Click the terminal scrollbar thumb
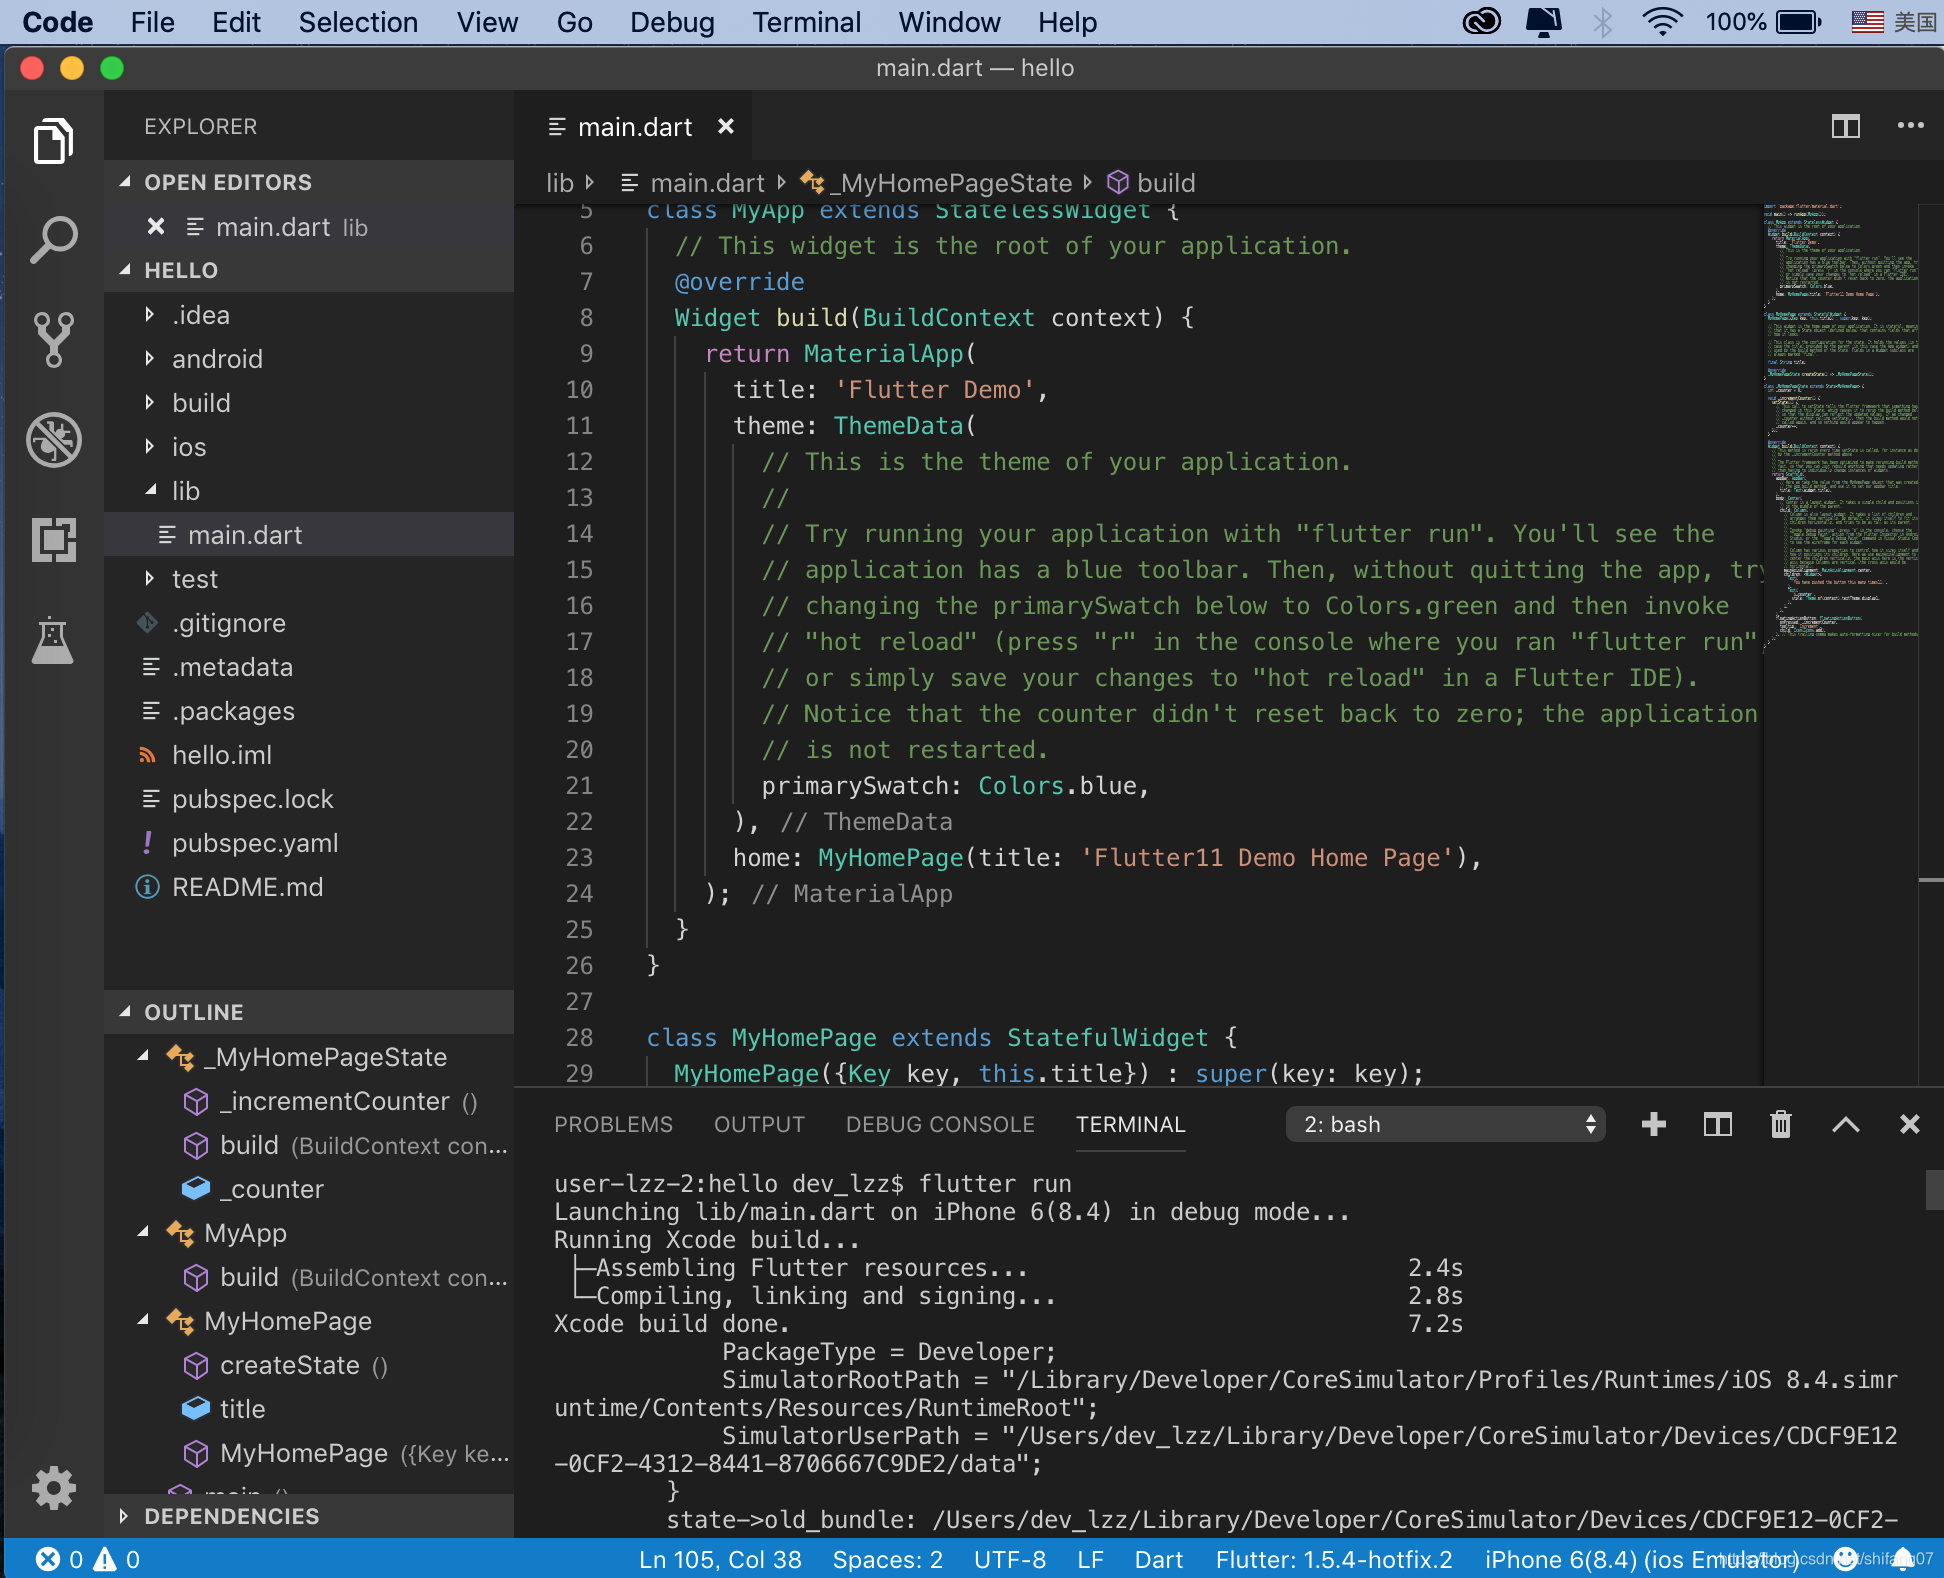 click(1934, 1190)
